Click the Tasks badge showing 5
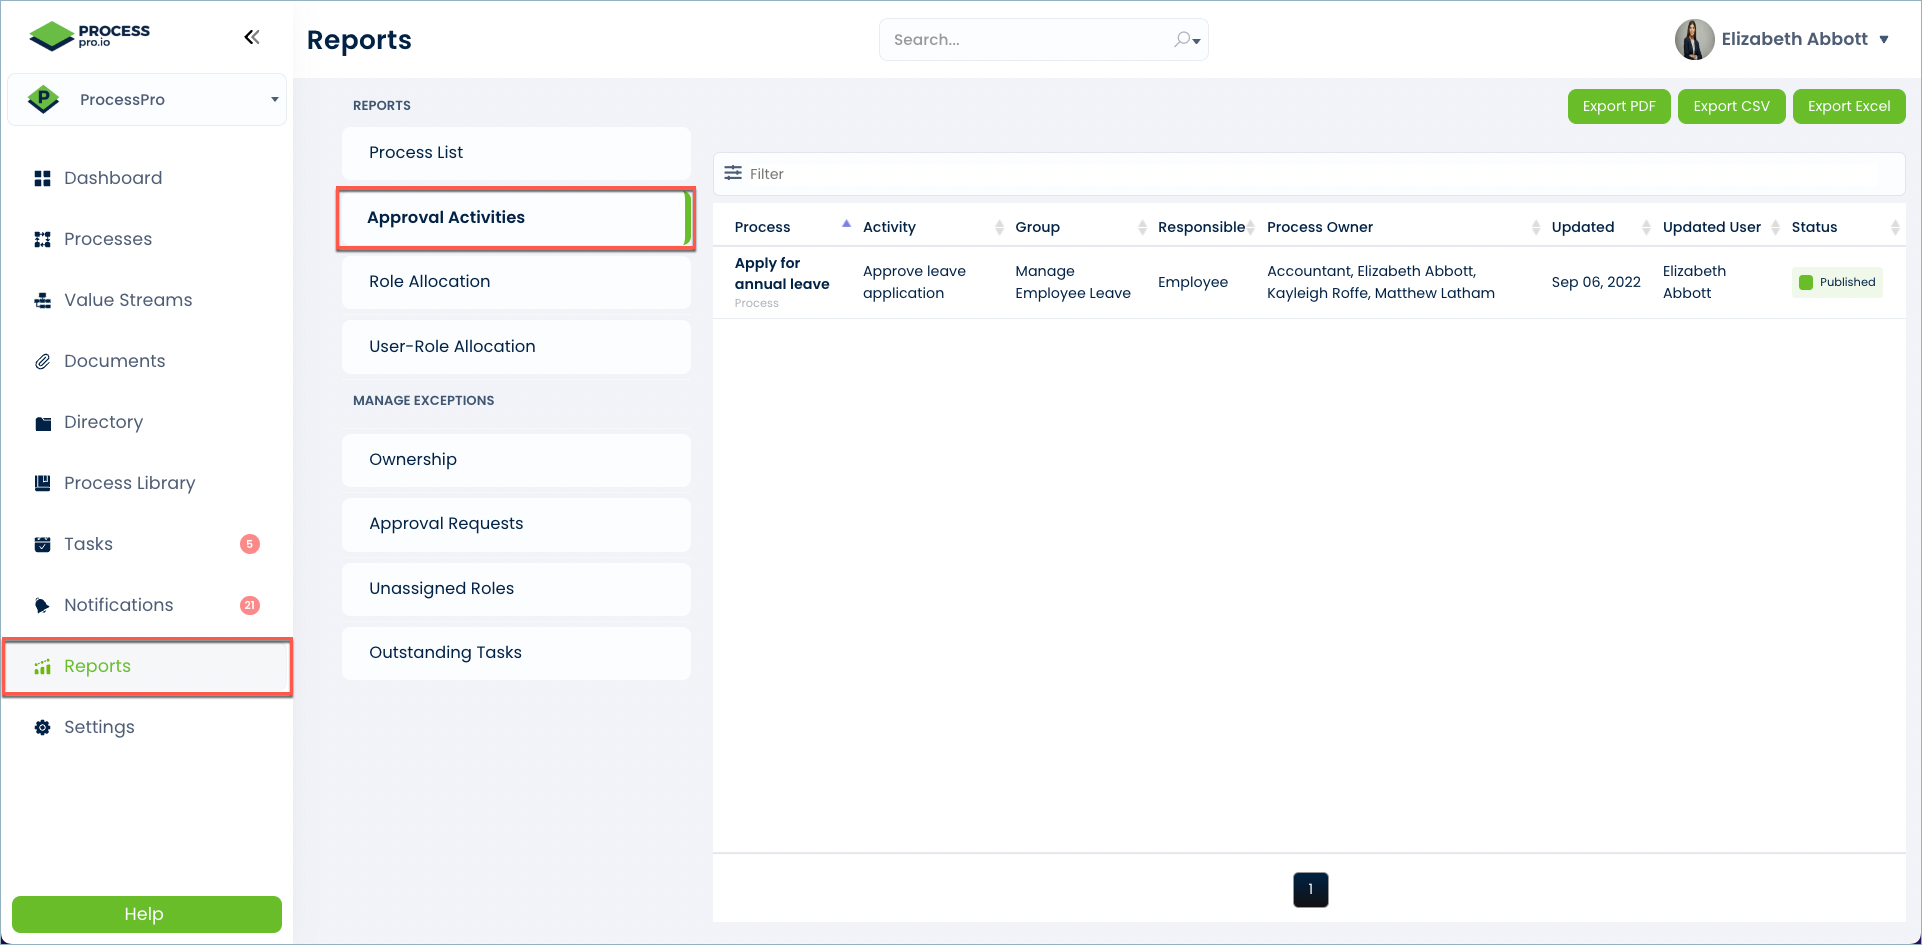The height and width of the screenshot is (945, 1922). click(250, 544)
